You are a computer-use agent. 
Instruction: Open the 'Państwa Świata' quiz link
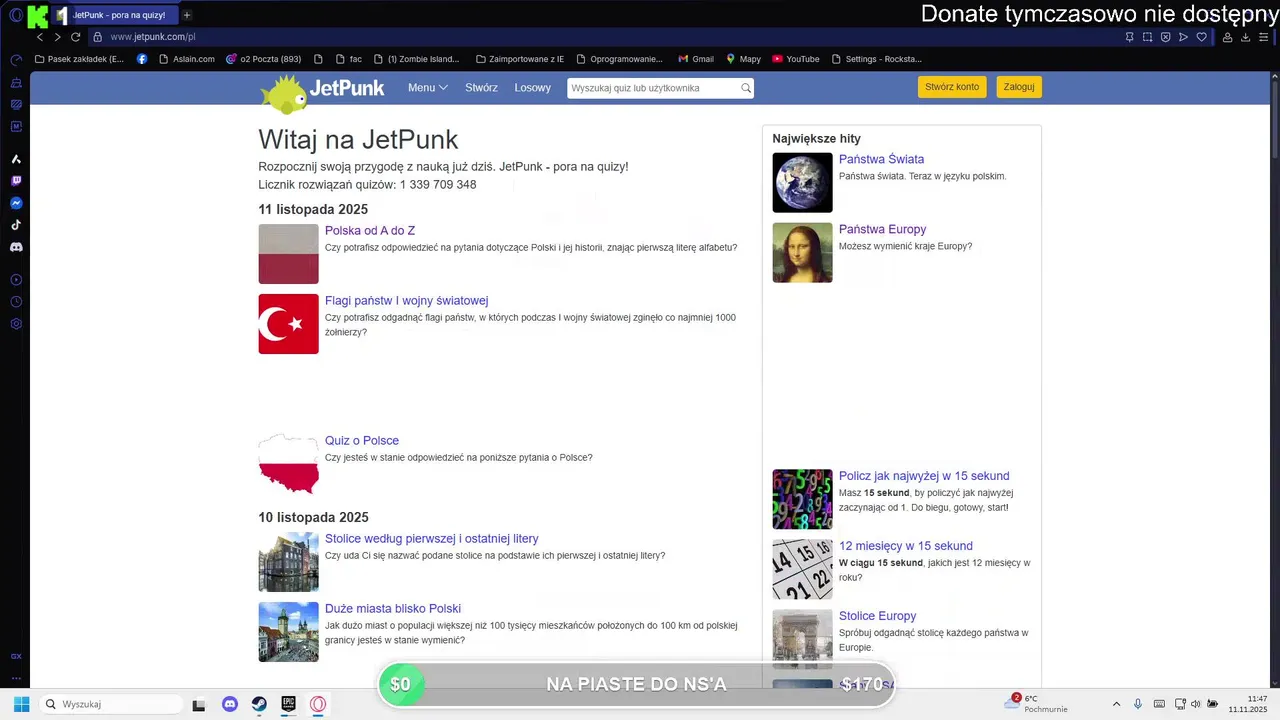click(881, 160)
